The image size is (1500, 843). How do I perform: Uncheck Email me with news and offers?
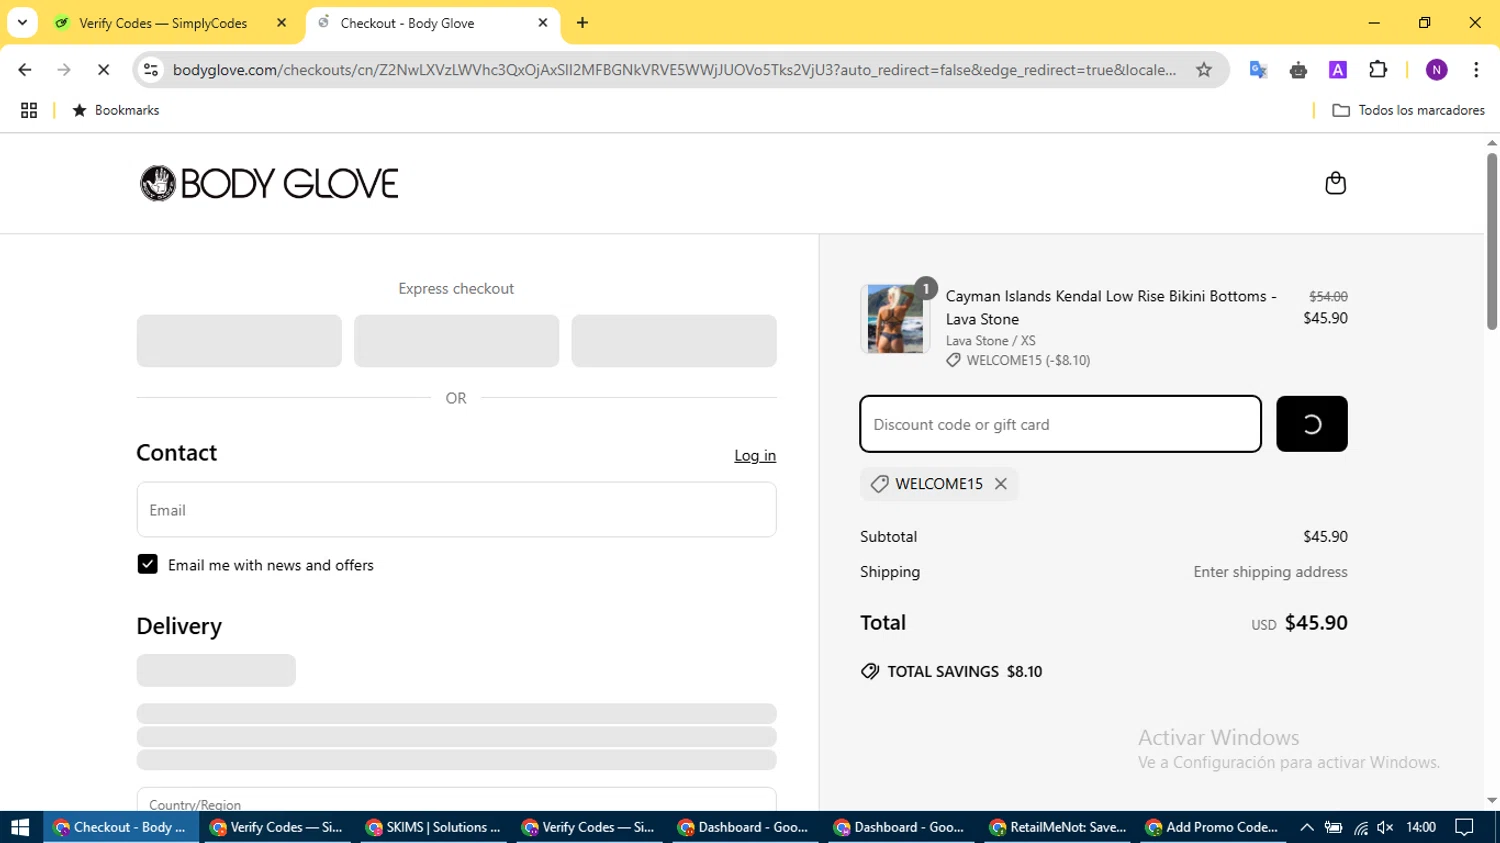147,564
